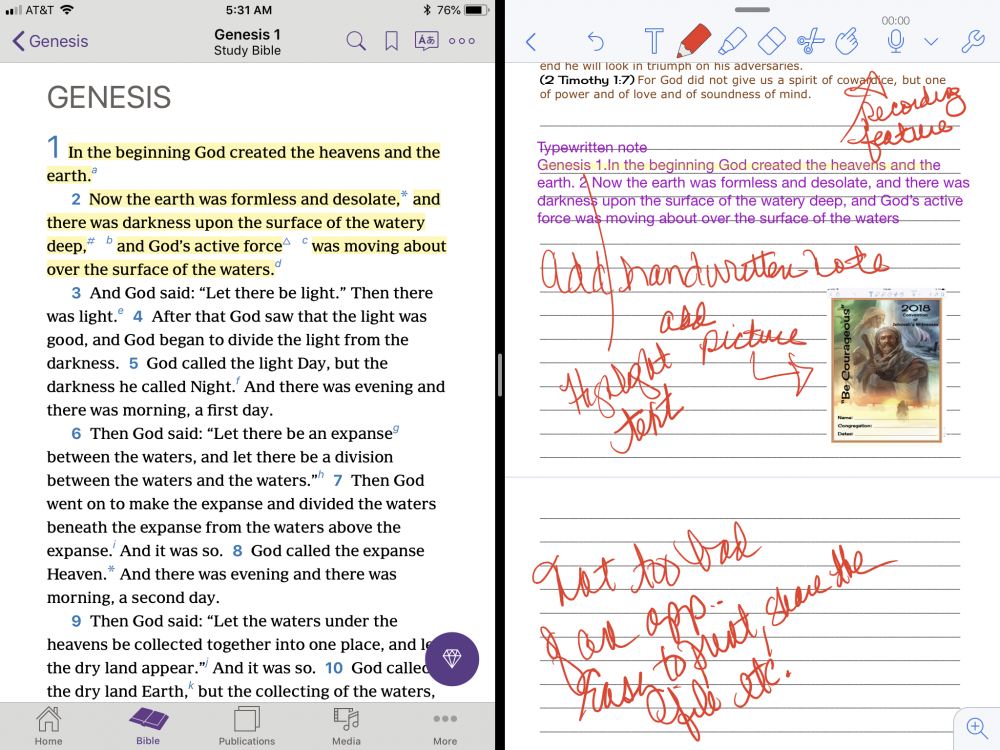This screenshot has height=750, width=1000.
Task: Go back to Genesis chapter list
Action: pyautogui.click(x=50, y=41)
